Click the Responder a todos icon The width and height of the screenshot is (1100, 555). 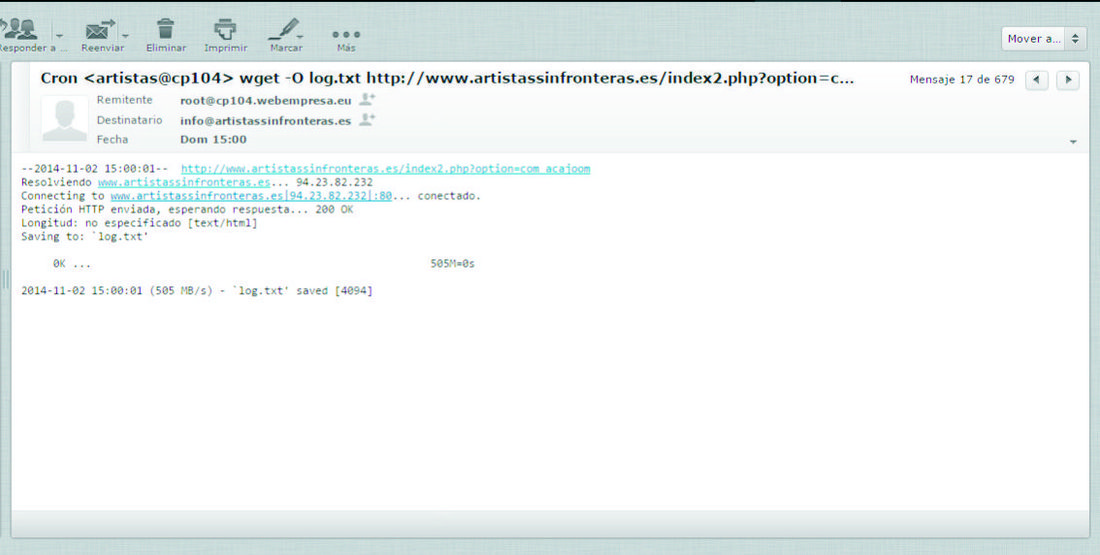(20, 29)
